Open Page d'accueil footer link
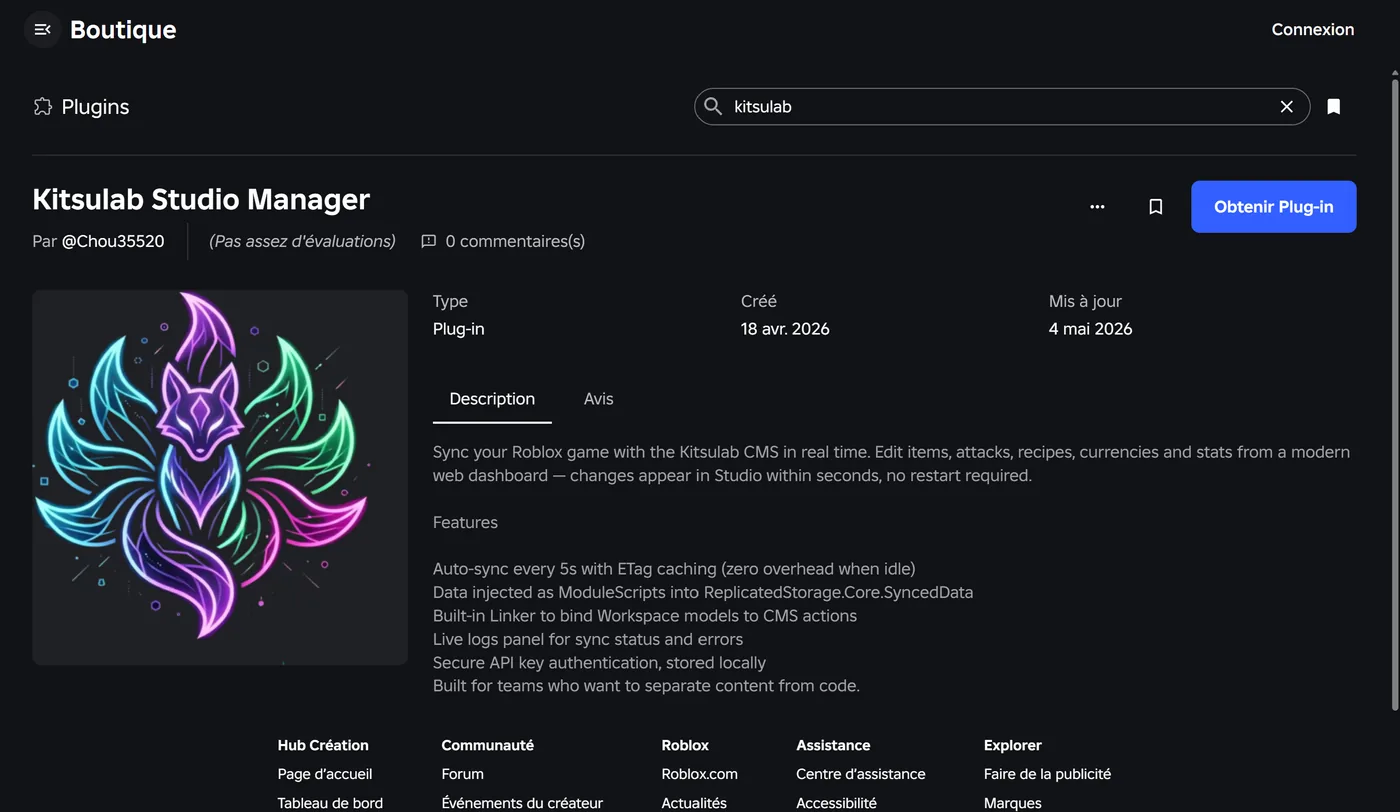 tap(325, 774)
